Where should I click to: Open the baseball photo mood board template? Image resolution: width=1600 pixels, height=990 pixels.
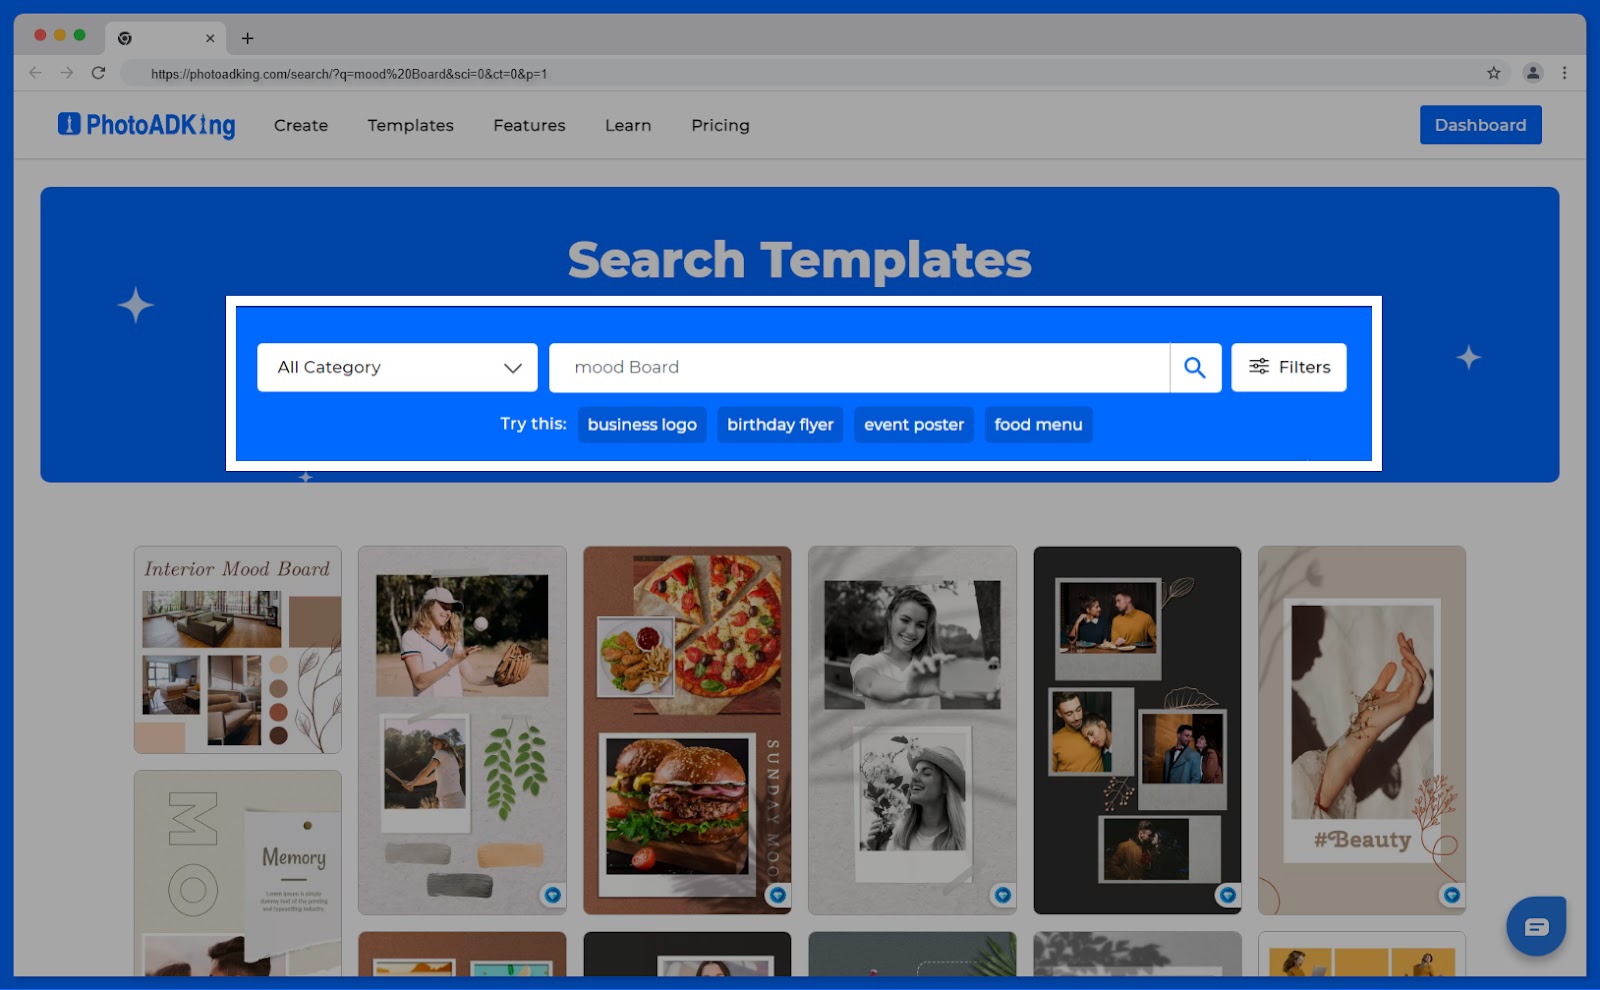pos(462,730)
